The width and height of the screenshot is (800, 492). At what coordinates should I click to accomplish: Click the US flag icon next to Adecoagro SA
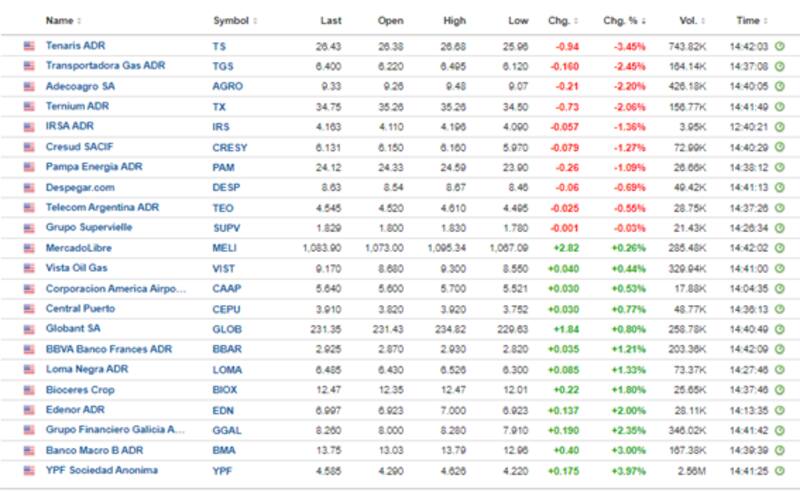pos(29,86)
